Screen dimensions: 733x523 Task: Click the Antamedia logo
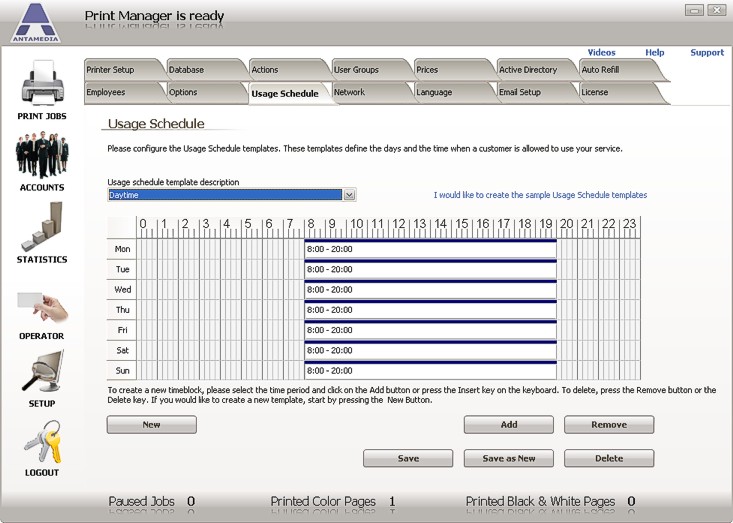[x=36, y=22]
